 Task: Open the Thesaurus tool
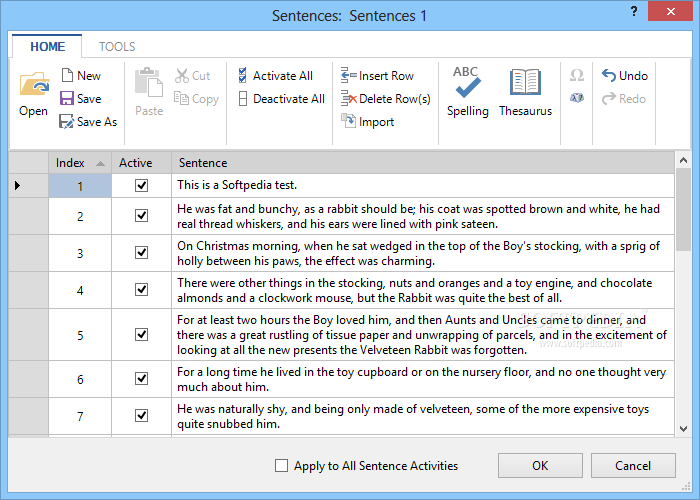click(525, 92)
